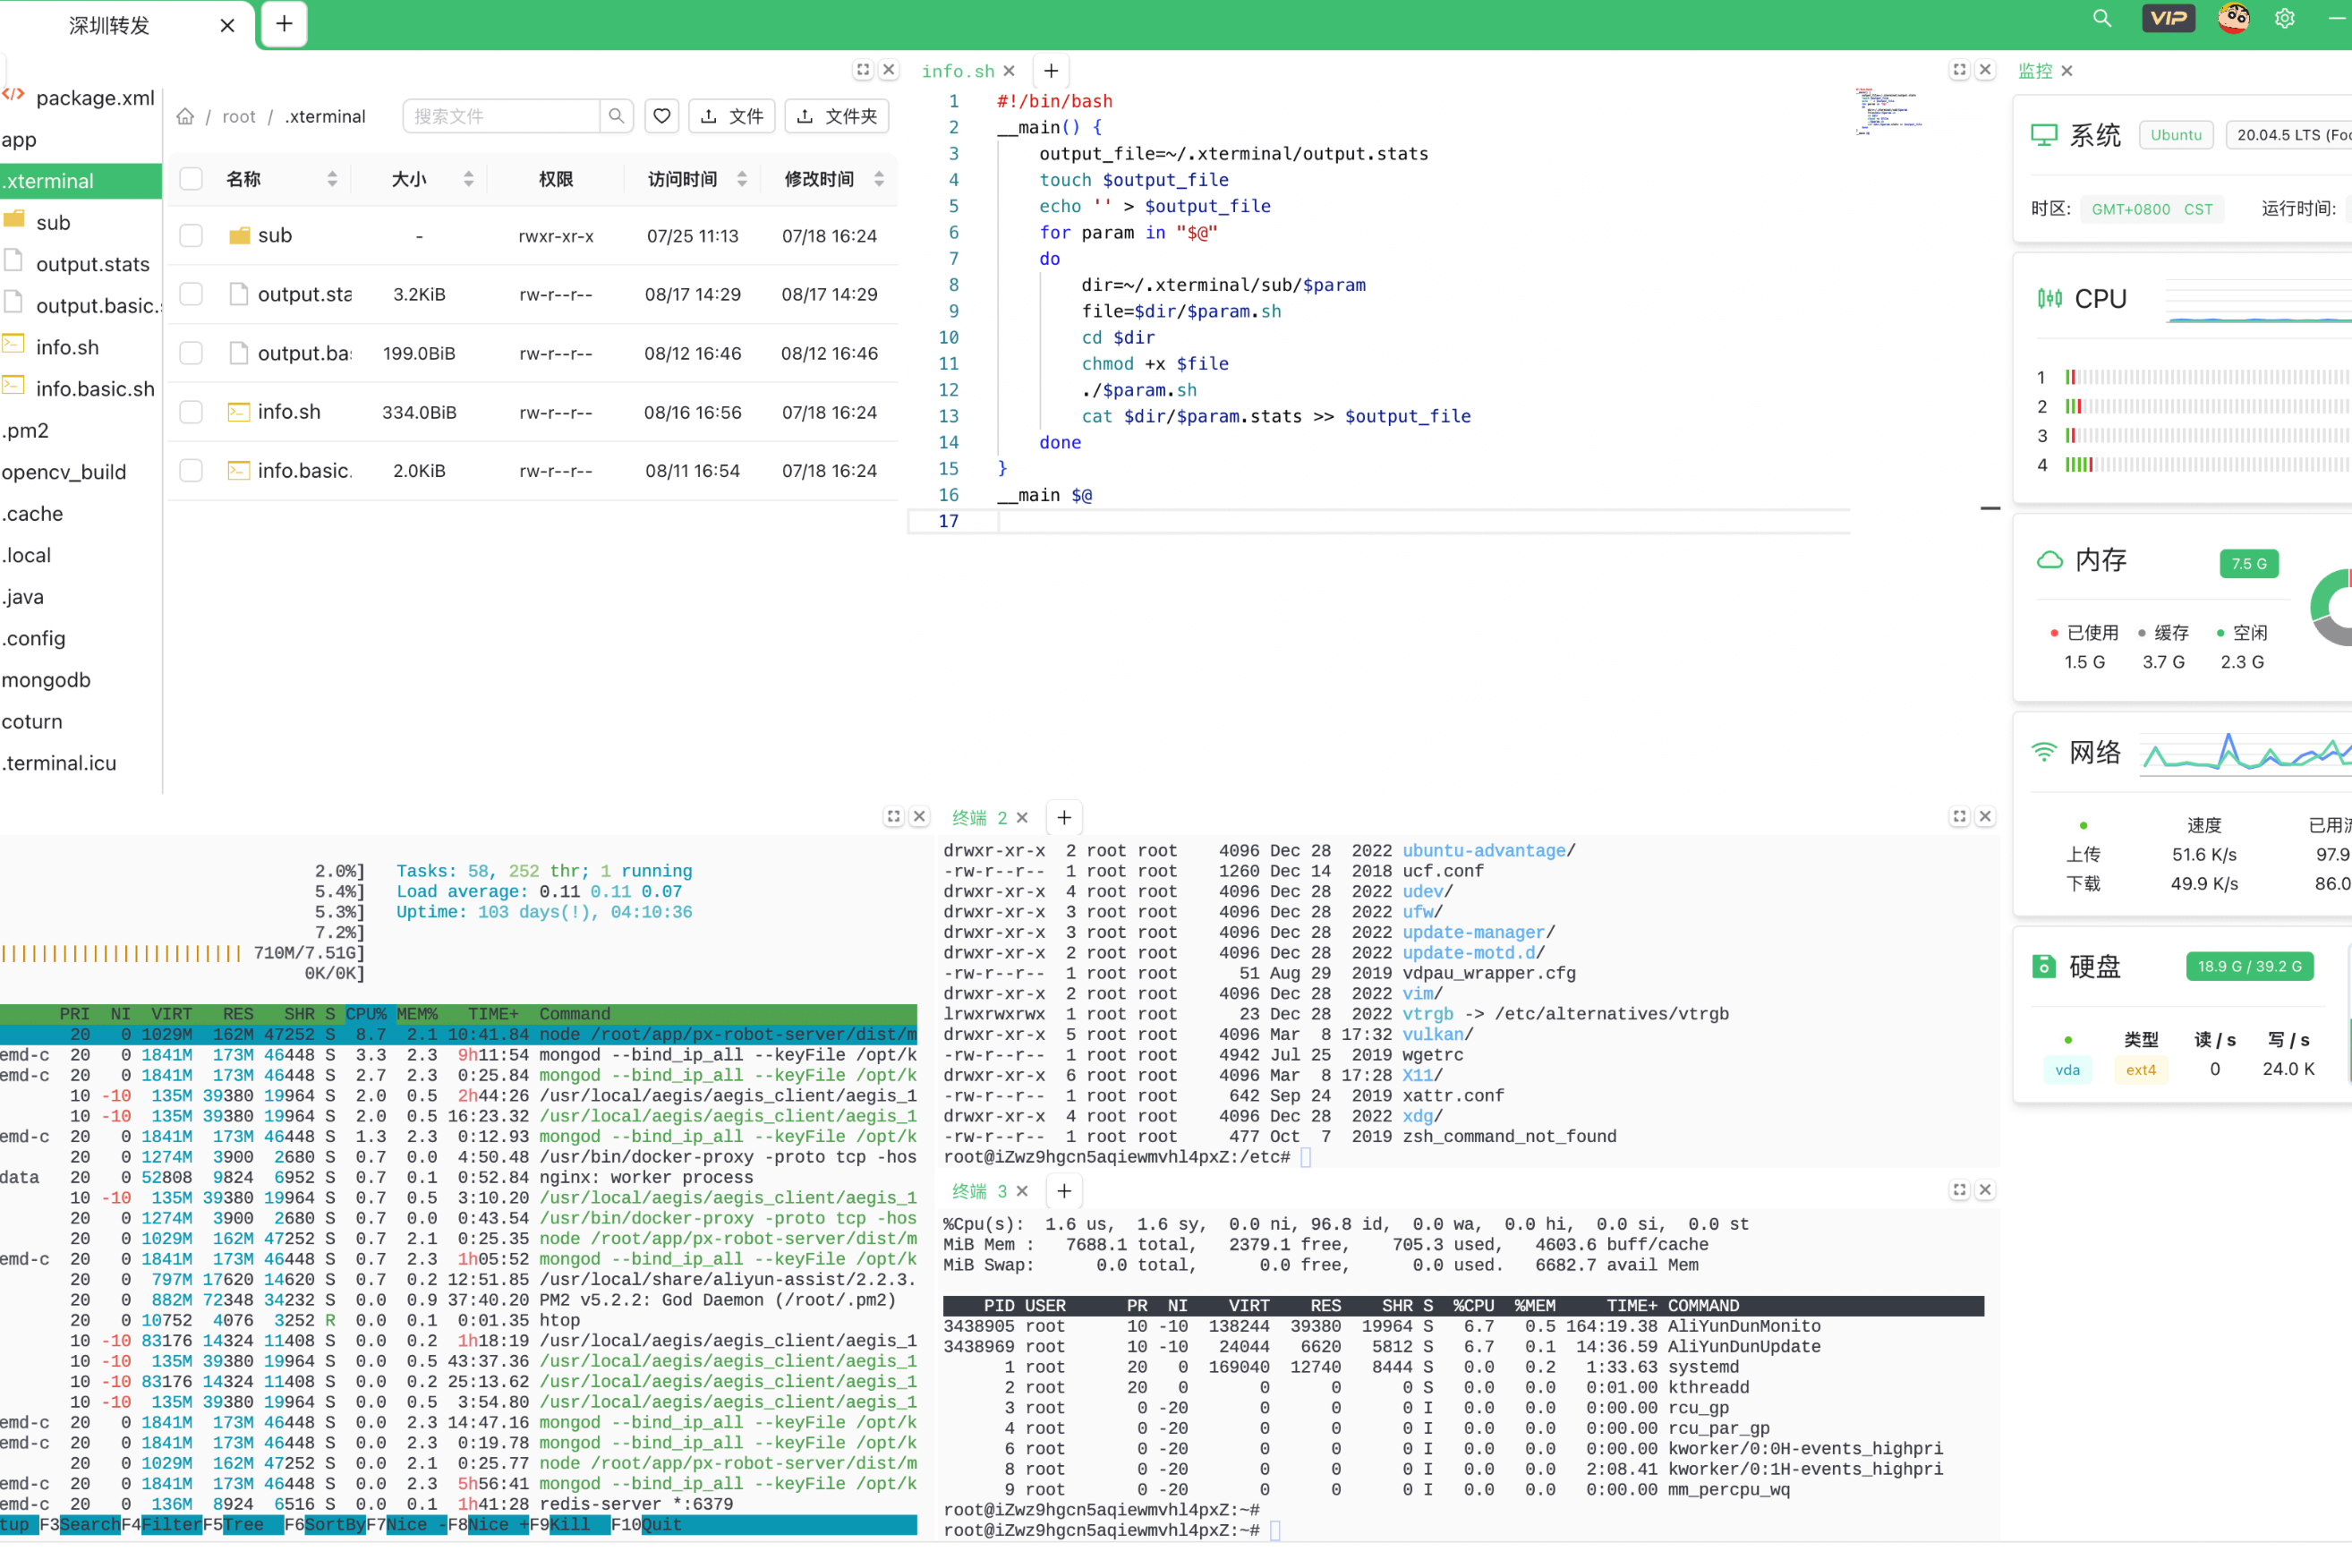Add new terminal tab beside 终端 3
This screenshot has width=2352, height=1568.
1064,1191
